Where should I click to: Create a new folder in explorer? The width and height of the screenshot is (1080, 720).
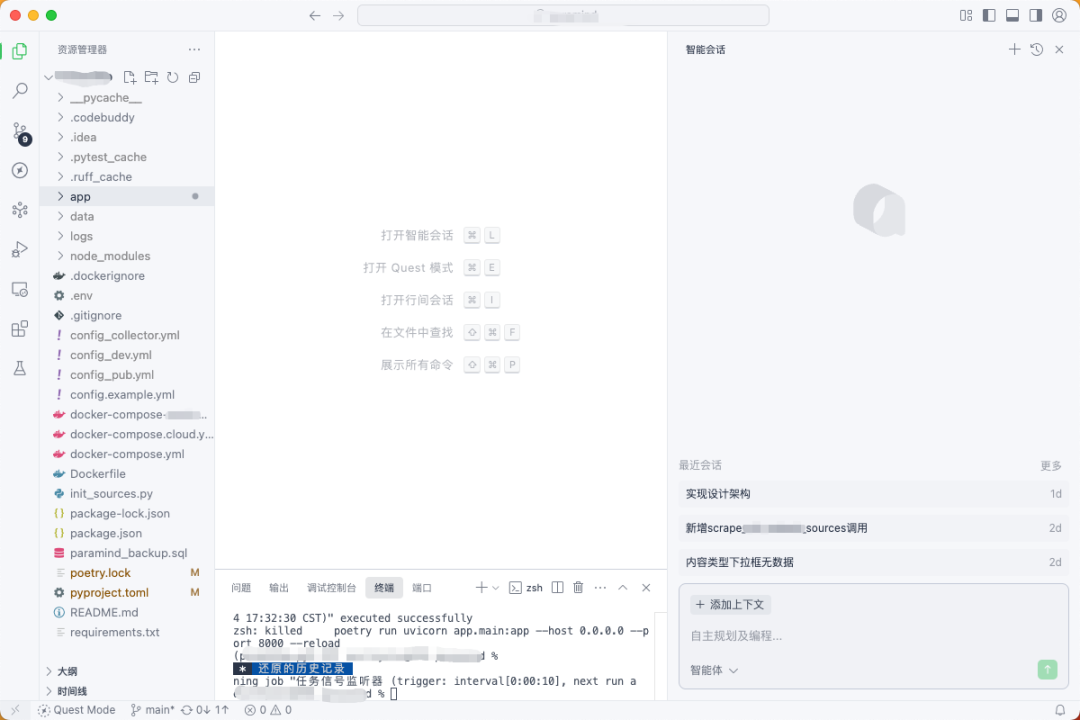[152, 77]
